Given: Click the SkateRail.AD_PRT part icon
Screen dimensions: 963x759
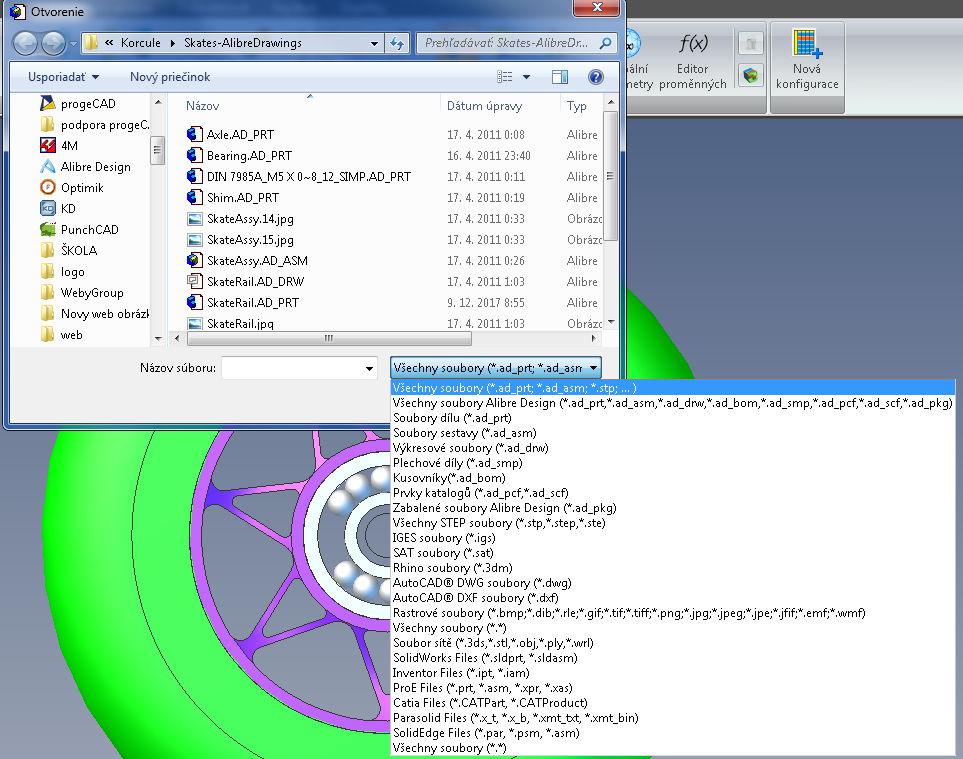Looking at the screenshot, I should tap(195, 302).
